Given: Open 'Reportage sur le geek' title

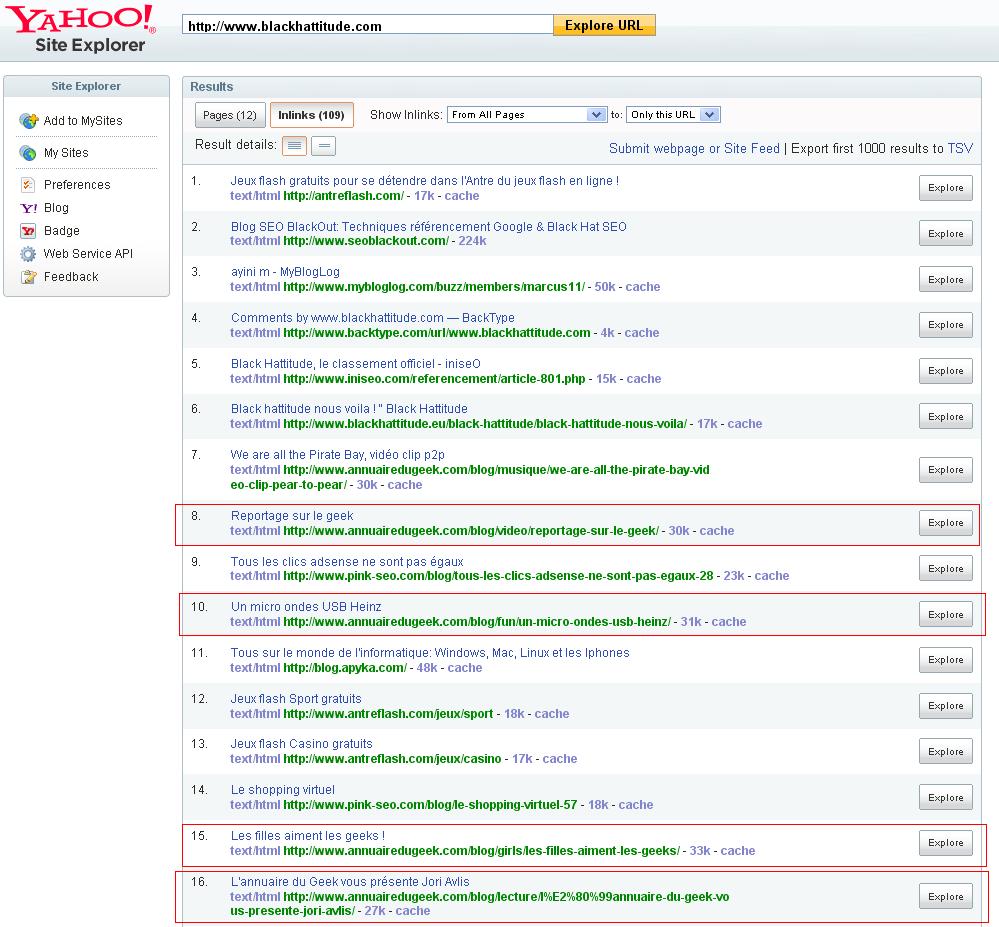Looking at the screenshot, I should [292, 516].
